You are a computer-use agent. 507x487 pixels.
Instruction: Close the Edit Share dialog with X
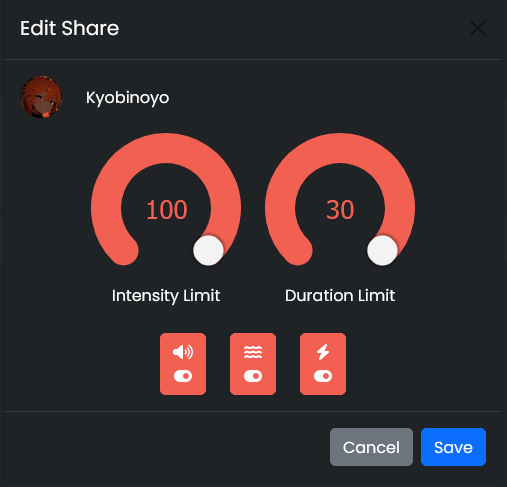tap(478, 28)
